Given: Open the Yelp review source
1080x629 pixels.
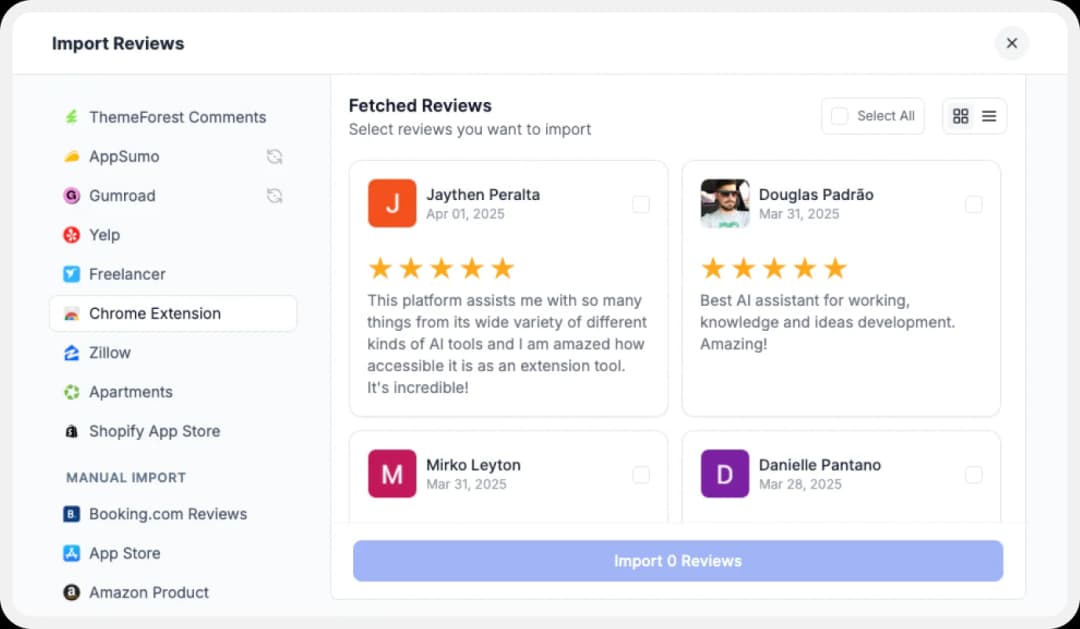Looking at the screenshot, I should click(x=104, y=235).
